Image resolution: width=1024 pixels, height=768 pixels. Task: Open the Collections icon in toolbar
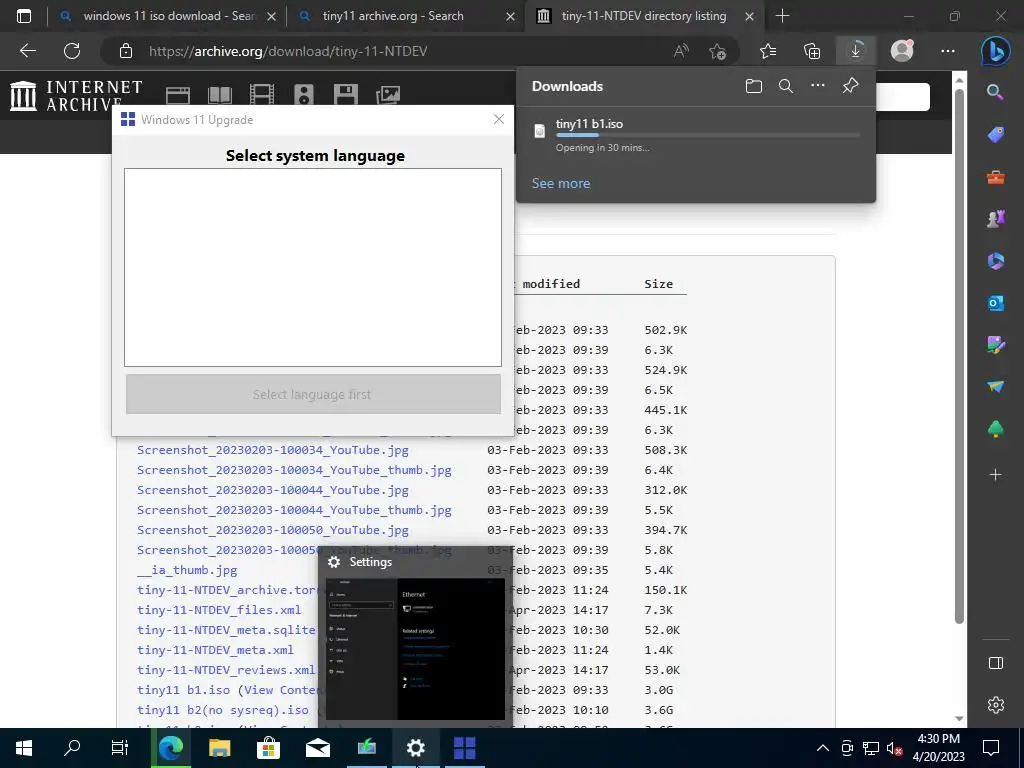tap(812, 51)
